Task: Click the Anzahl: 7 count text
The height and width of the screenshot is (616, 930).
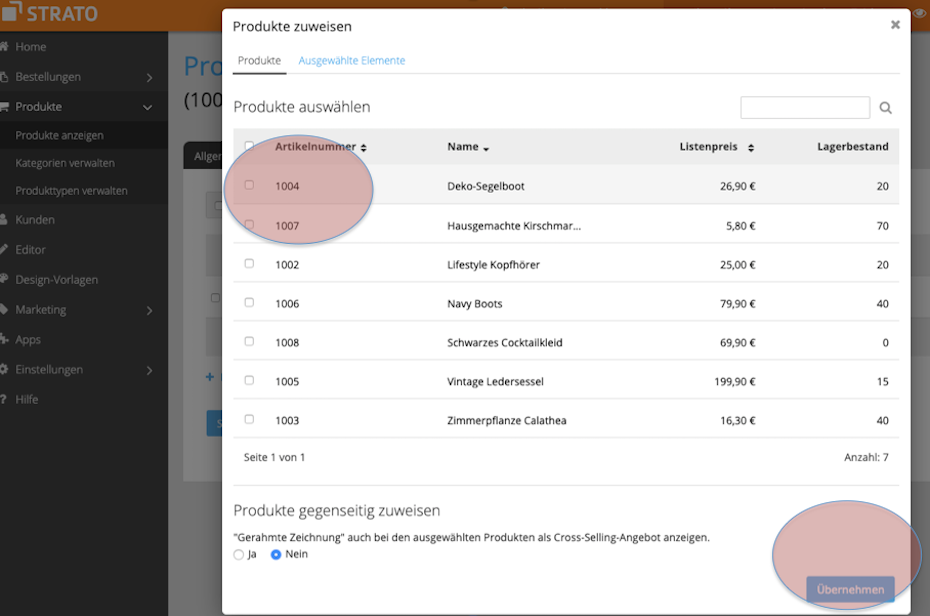Action: tap(867, 457)
